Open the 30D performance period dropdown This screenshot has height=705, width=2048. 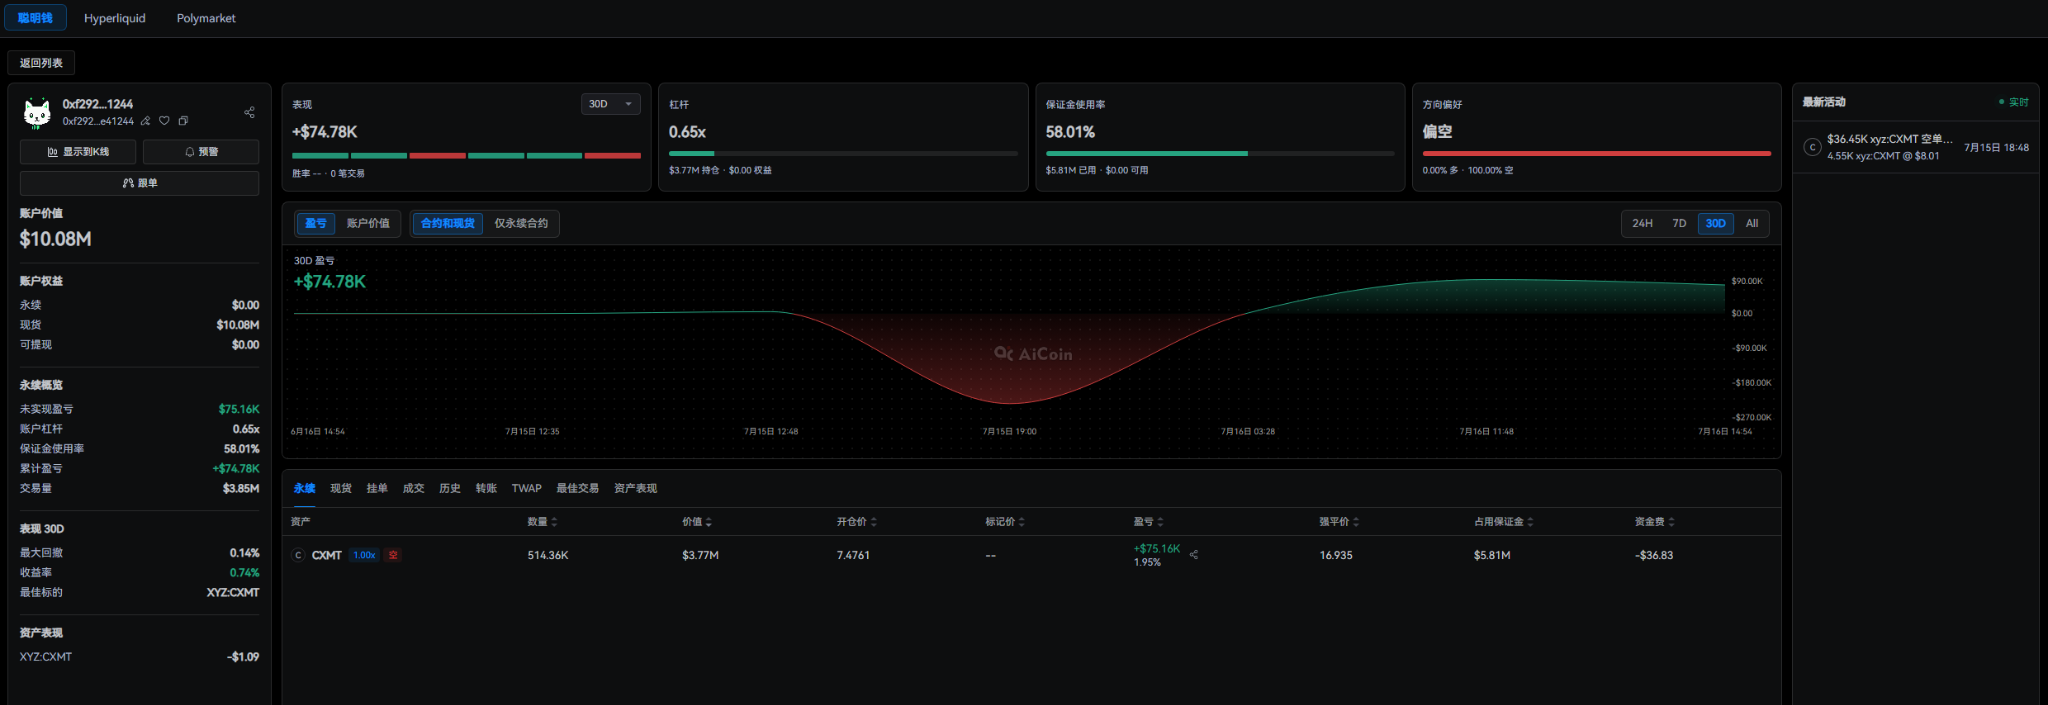[x=610, y=104]
